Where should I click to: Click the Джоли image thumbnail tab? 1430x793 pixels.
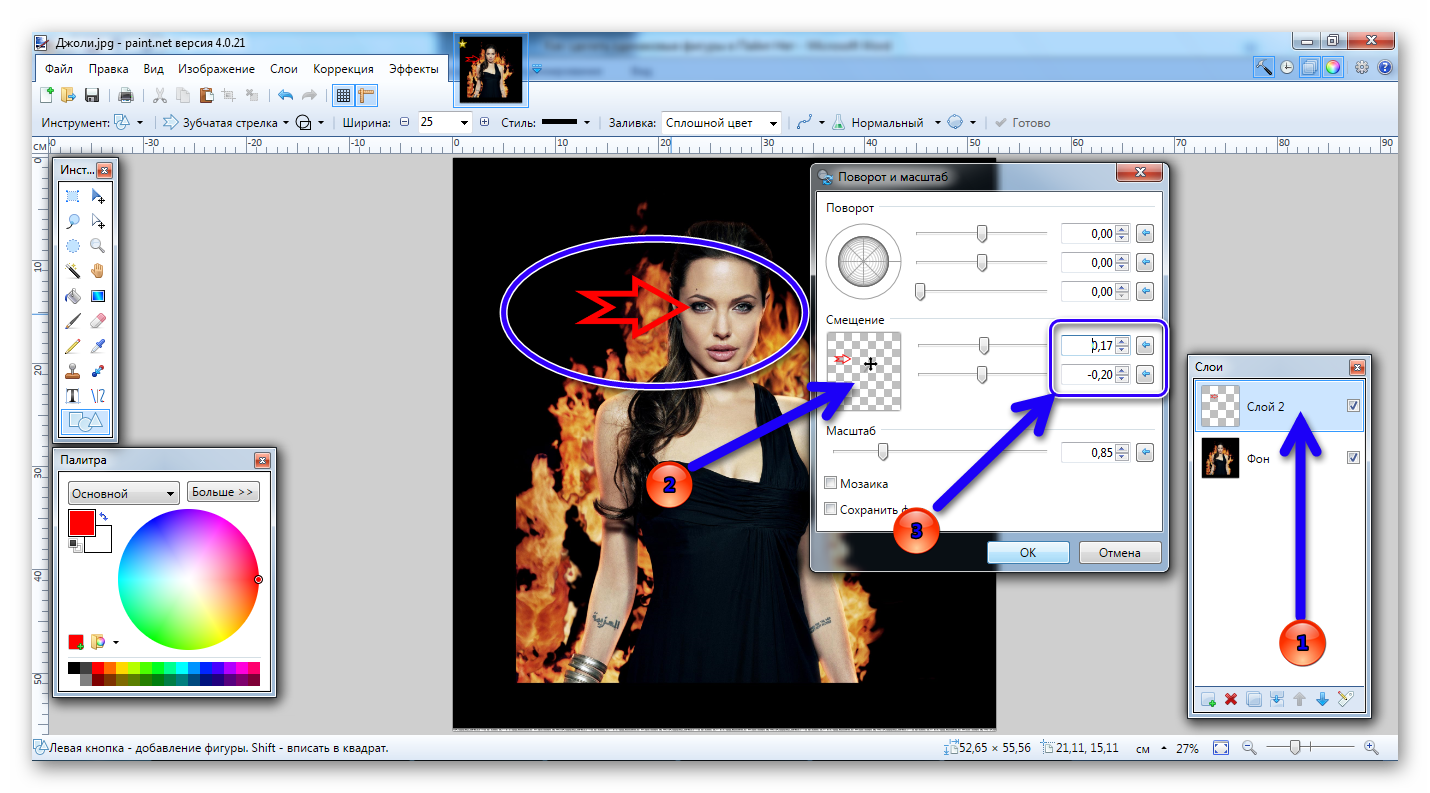[x=490, y=70]
